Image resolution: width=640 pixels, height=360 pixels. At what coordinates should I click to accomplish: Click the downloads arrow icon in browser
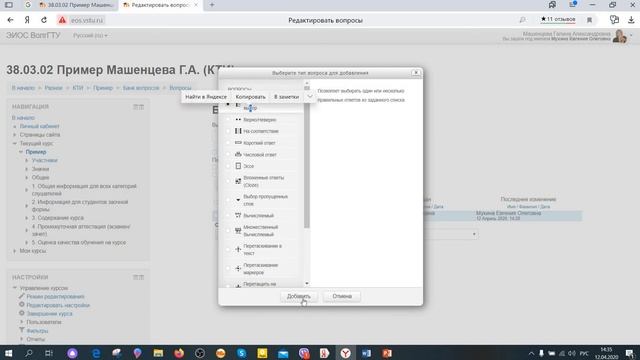pos(631,20)
